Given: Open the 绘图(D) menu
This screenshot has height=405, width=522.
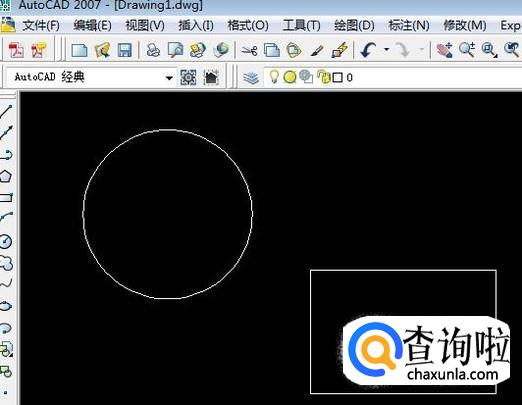Looking at the screenshot, I should 354,26.
